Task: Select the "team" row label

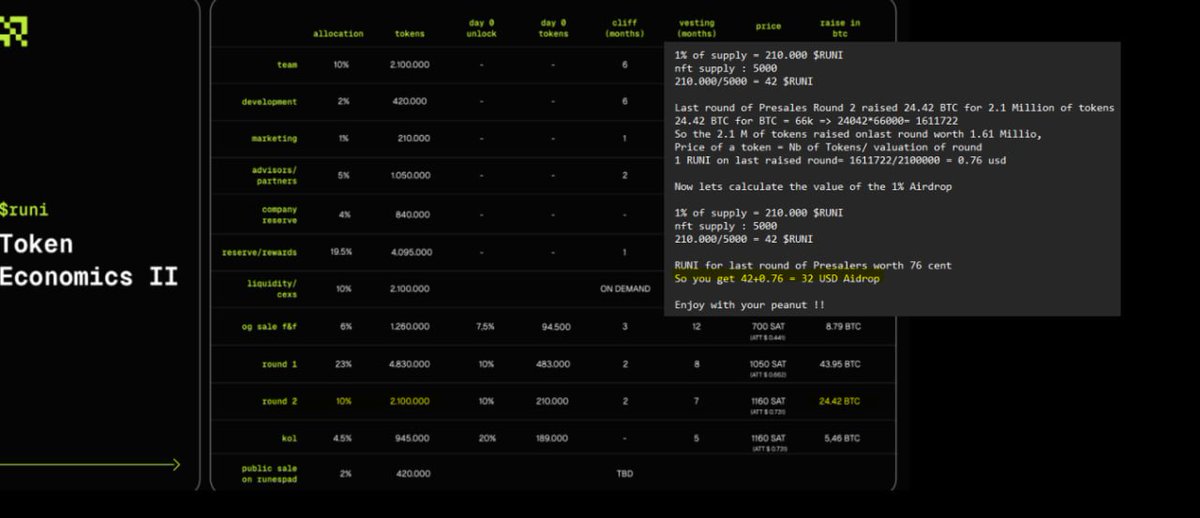Action: 287,65
